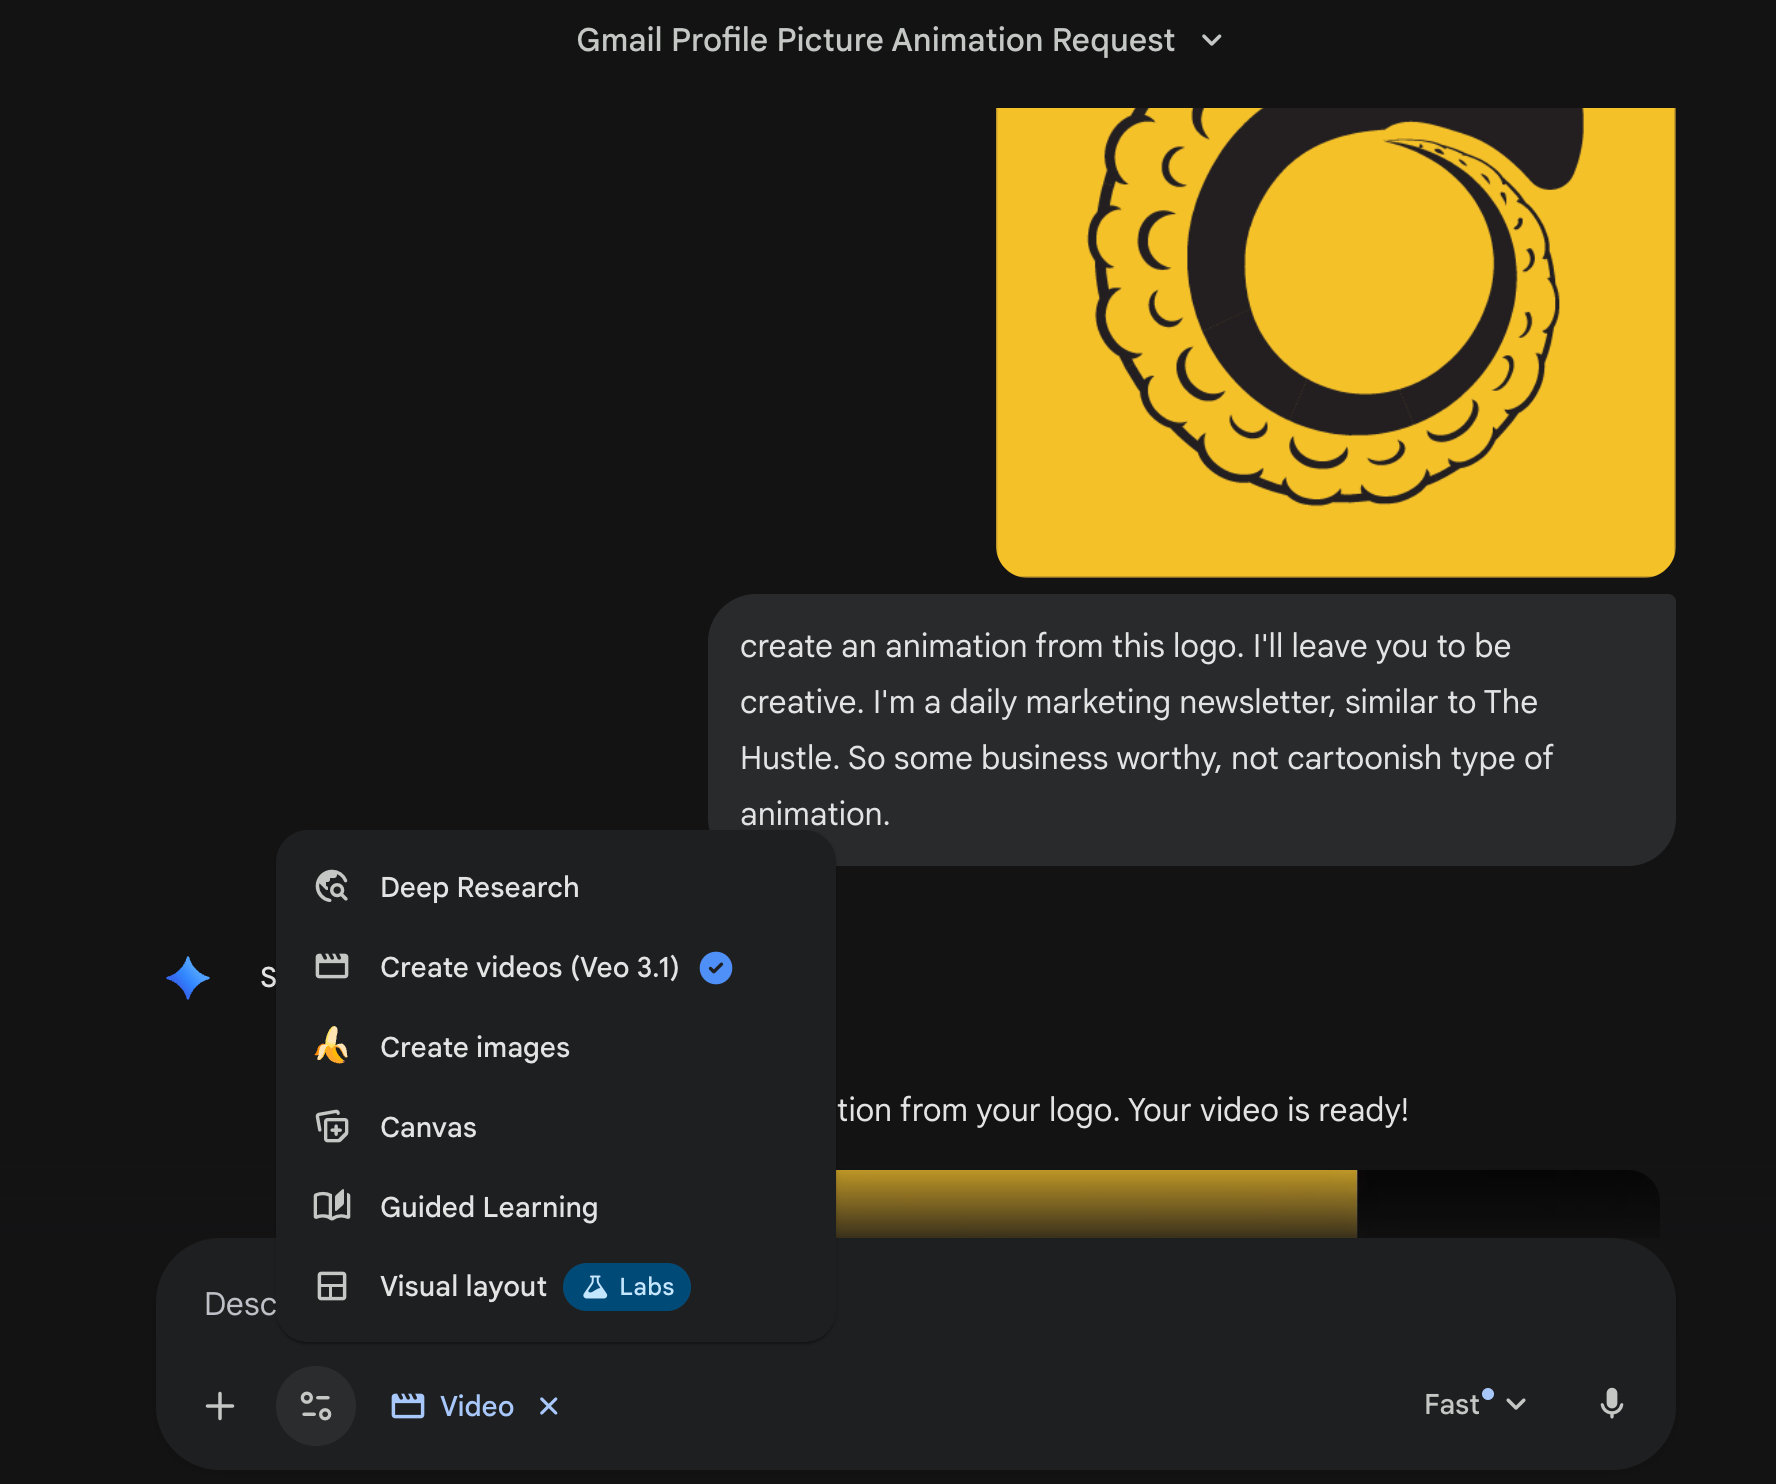Expand the conversation title dropdown chevron

[1212, 41]
